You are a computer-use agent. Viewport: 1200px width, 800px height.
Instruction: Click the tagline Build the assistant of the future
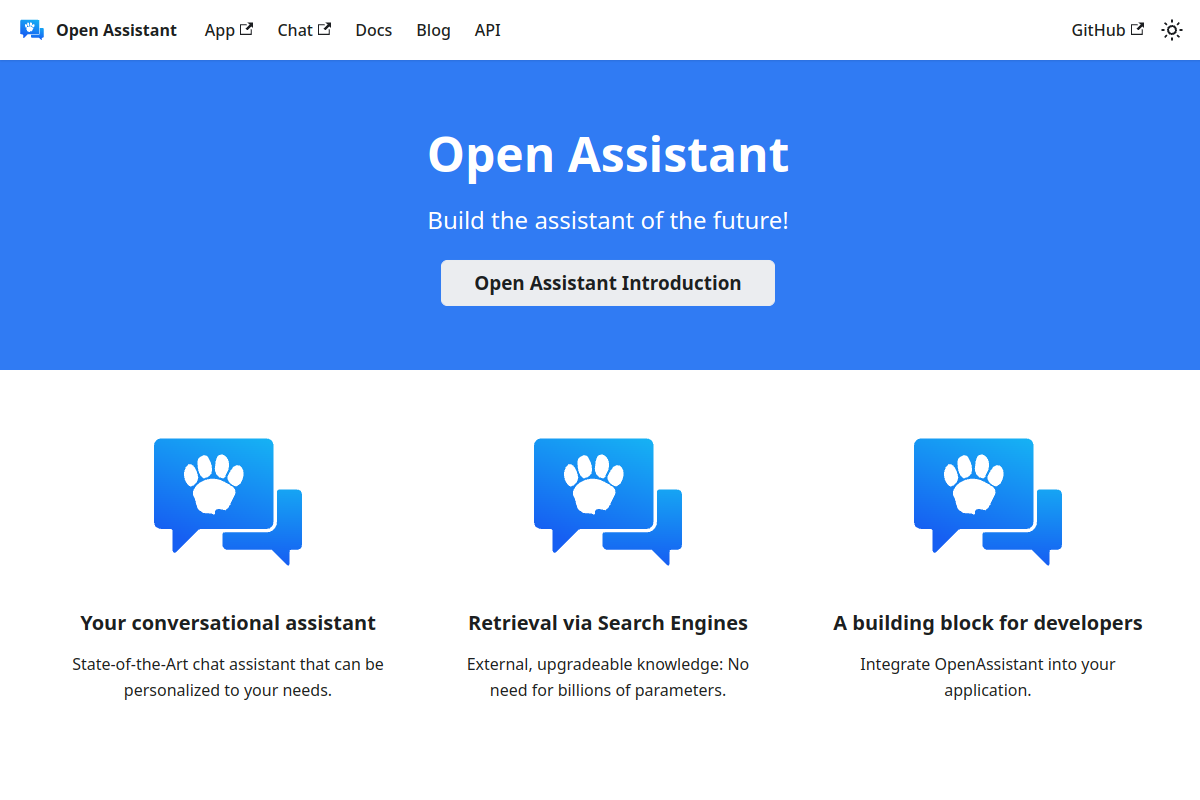[607, 220]
